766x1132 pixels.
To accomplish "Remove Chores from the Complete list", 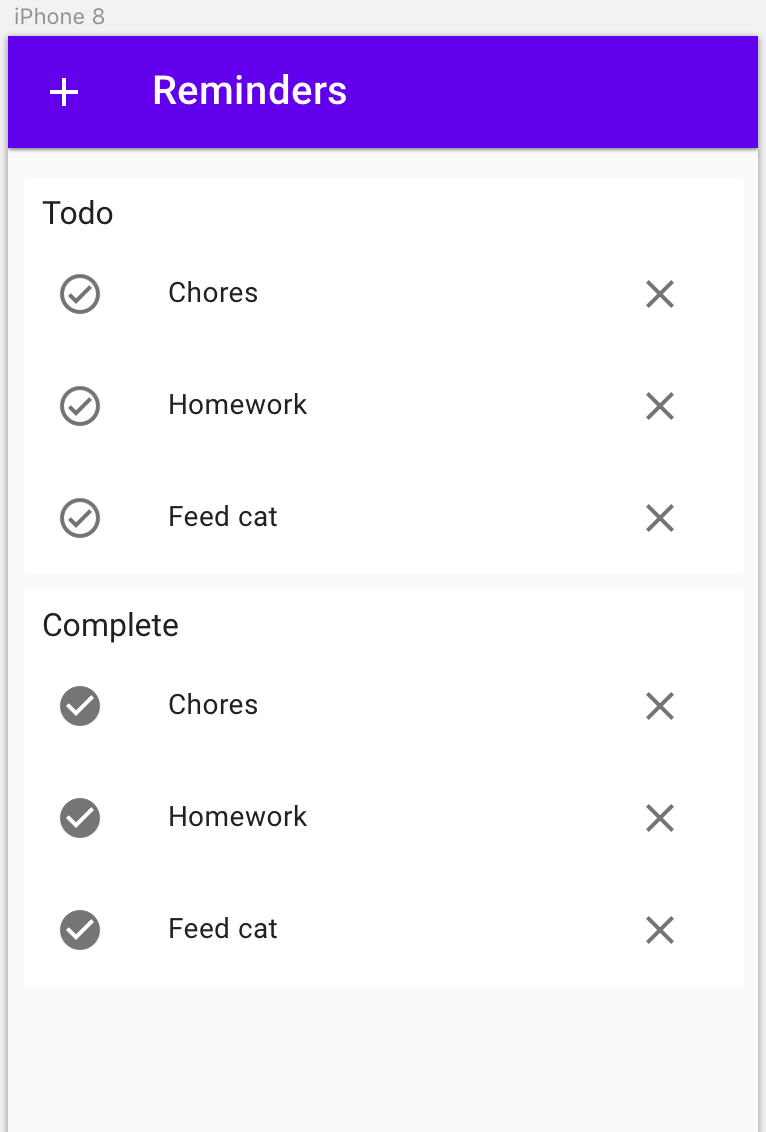I will (659, 706).
